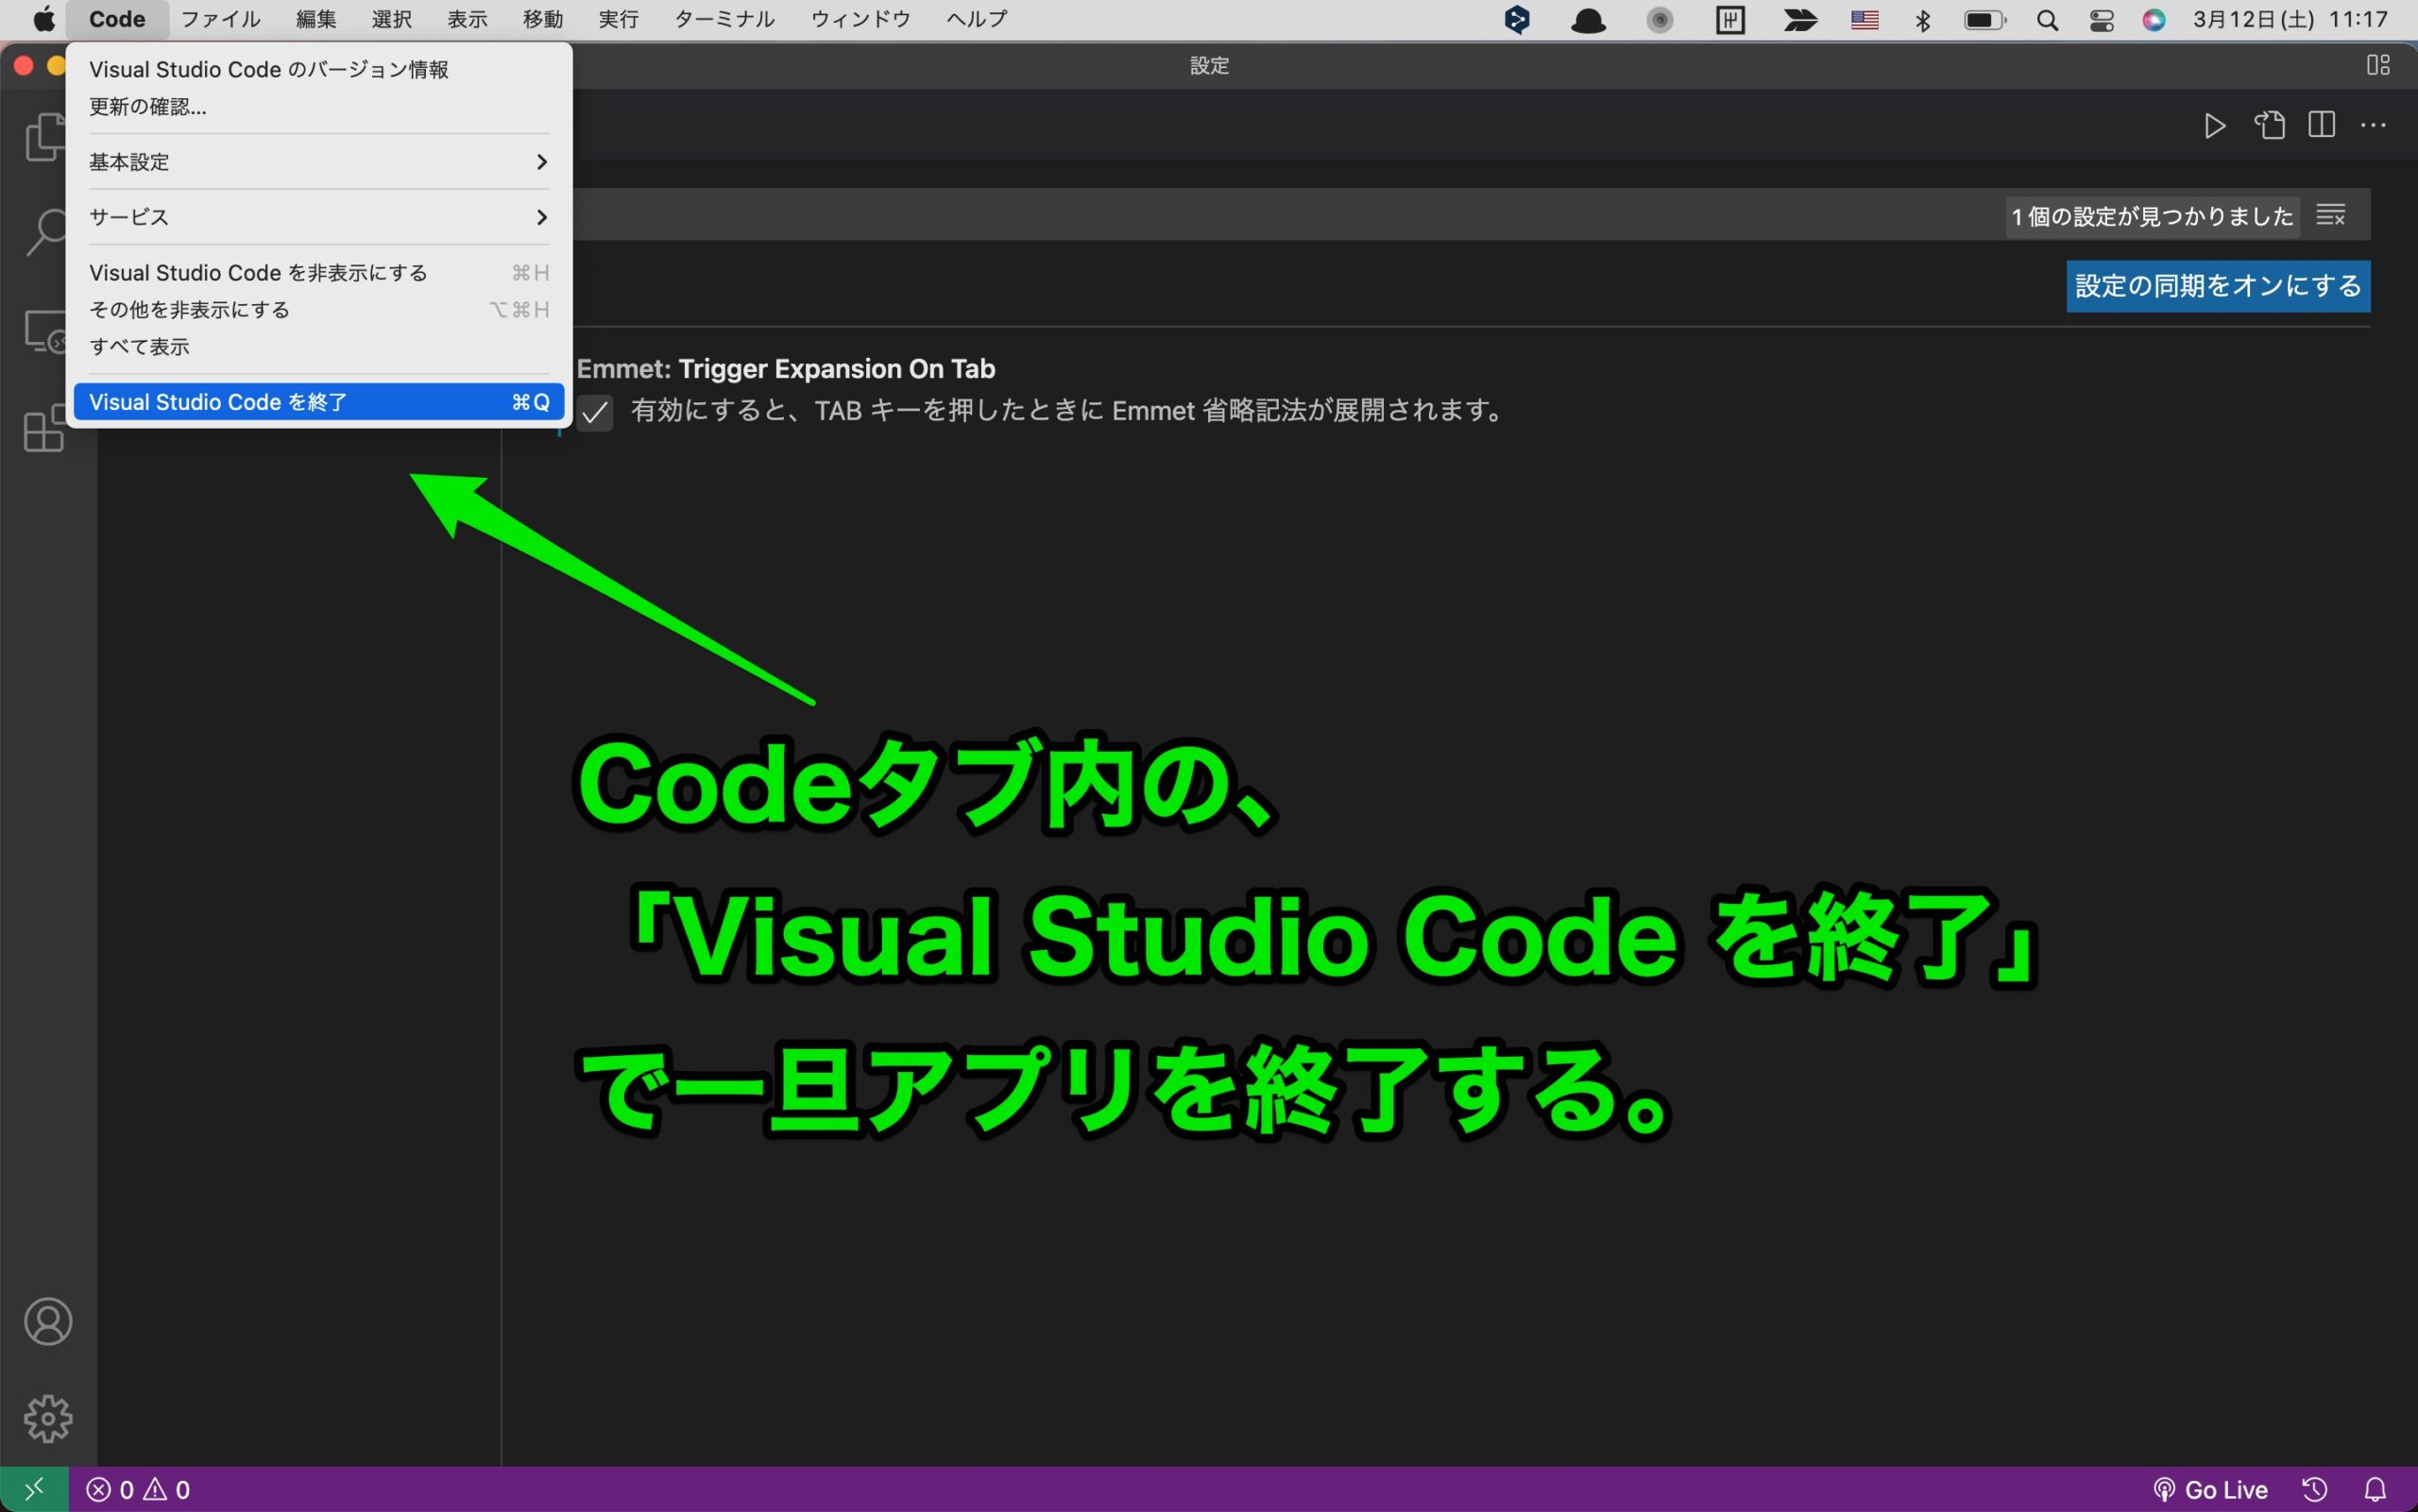The image size is (2418, 1512).
Task: Open the Explorer icon in the activity bar
Action: click(x=46, y=136)
